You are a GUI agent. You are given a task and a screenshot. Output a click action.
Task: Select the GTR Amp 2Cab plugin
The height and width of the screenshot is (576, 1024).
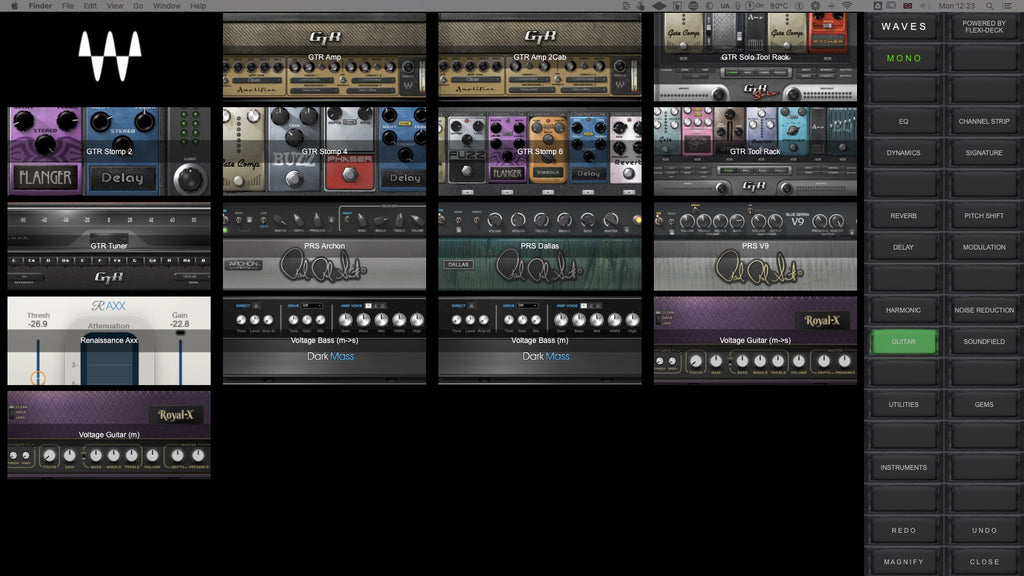click(538, 56)
